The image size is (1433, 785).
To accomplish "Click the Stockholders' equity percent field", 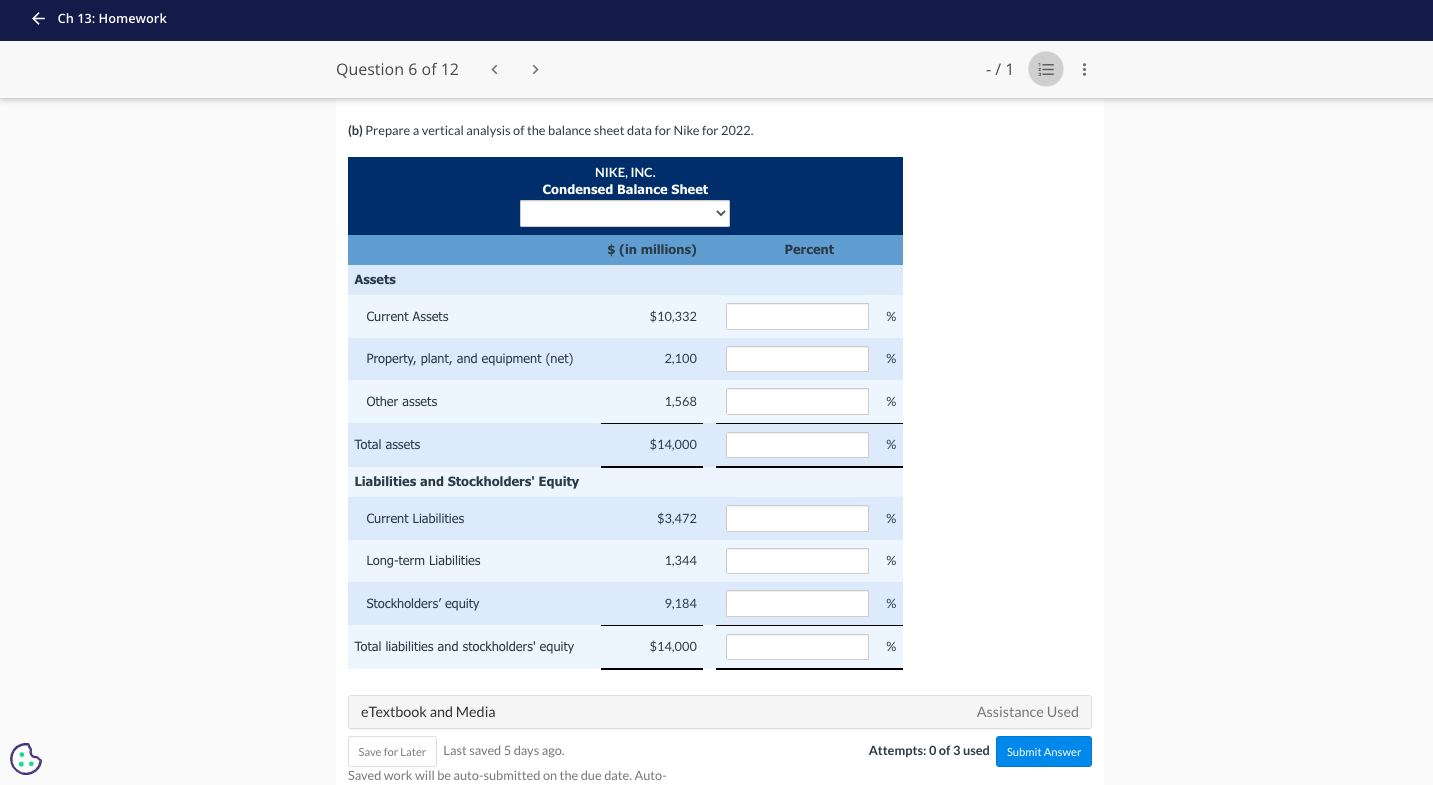I will click(x=797, y=603).
